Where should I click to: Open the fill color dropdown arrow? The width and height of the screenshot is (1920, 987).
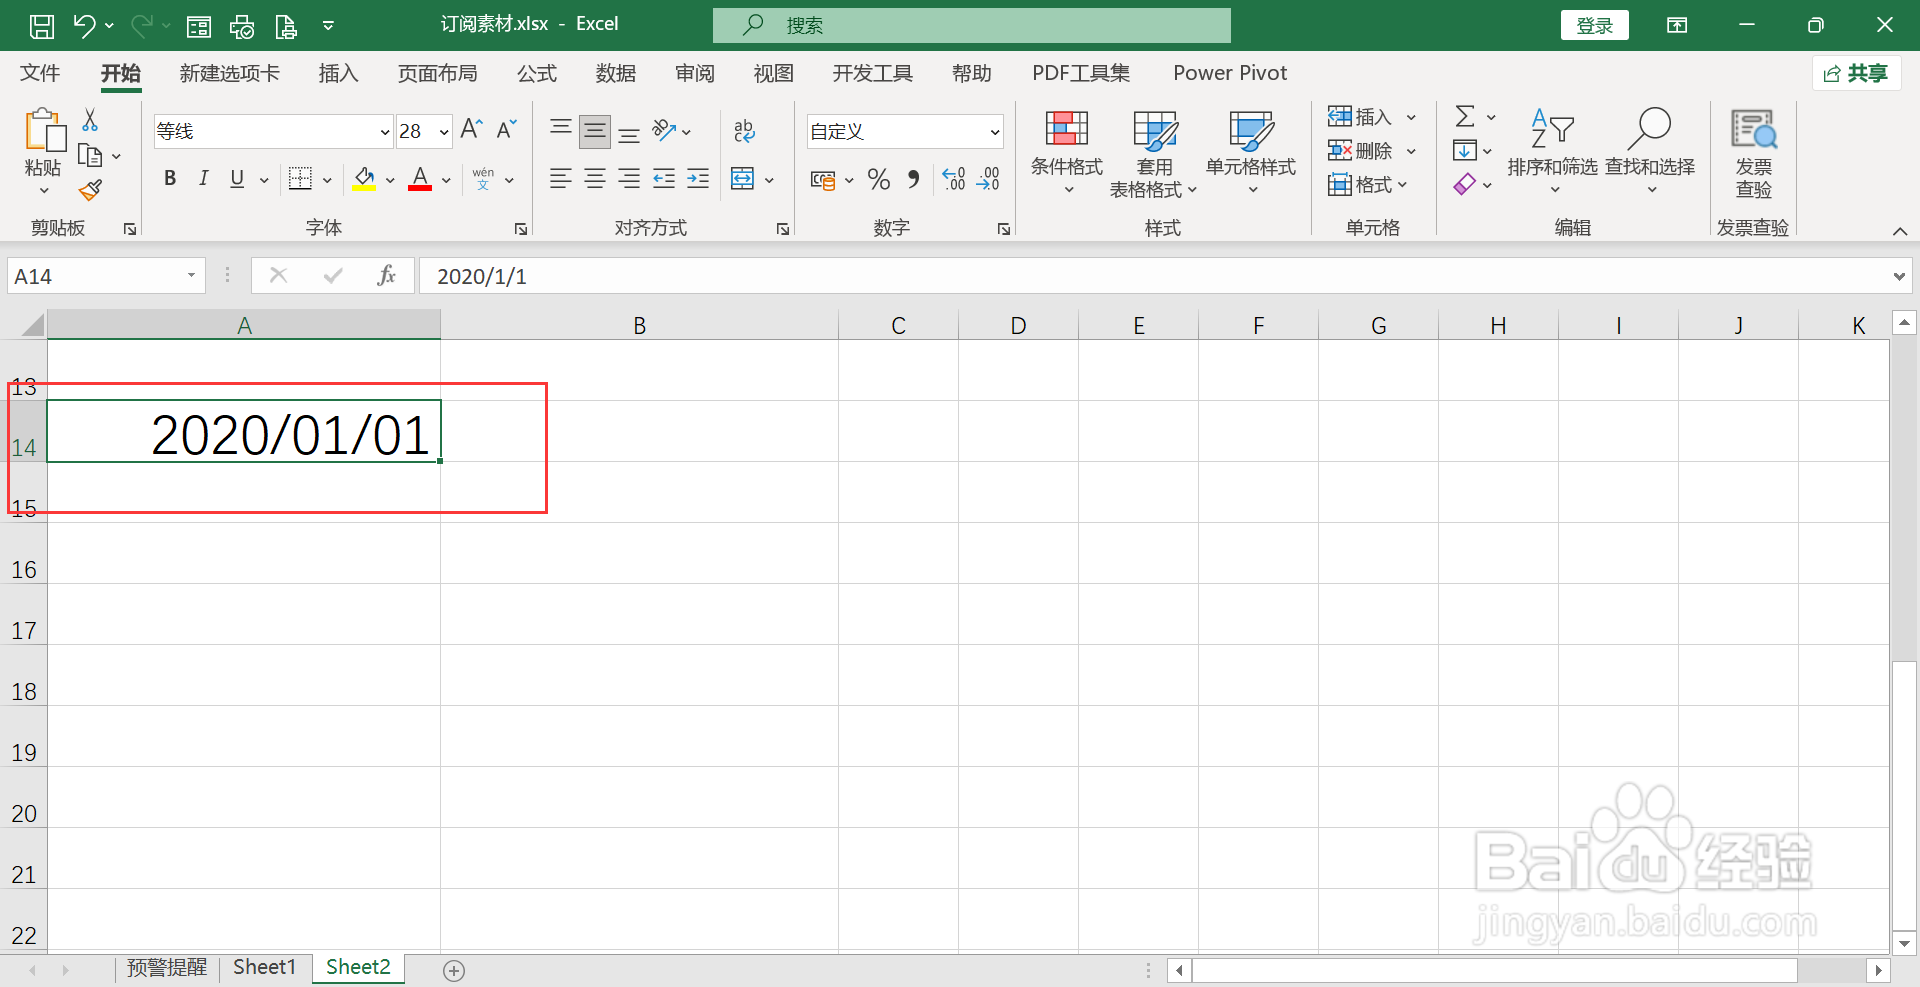click(x=390, y=180)
